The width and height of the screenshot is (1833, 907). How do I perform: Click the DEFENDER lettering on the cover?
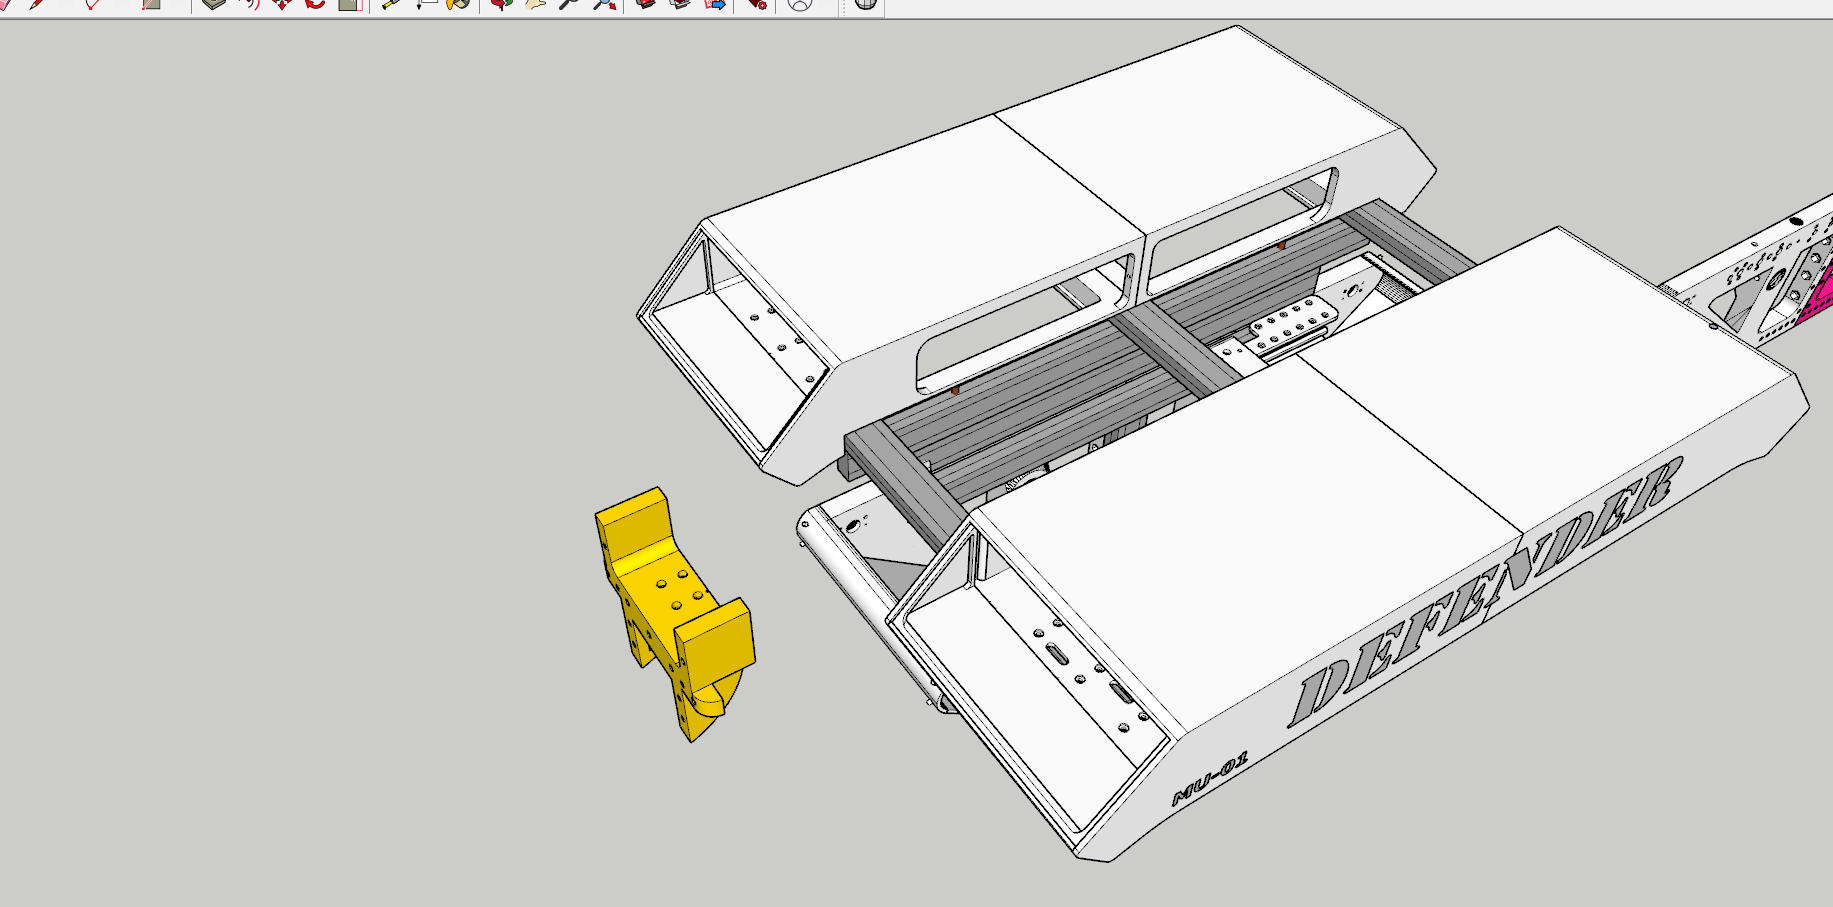tap(1488, 592)
